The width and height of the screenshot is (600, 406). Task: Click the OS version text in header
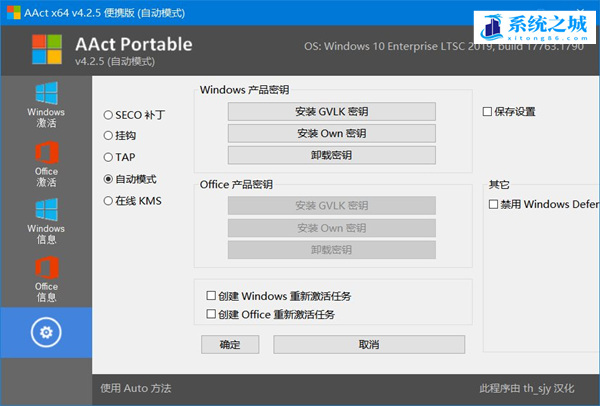click(444, 46)
